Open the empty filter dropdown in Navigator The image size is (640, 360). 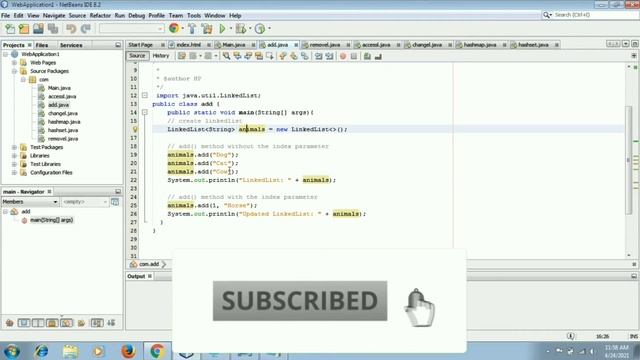click(84, 202)
